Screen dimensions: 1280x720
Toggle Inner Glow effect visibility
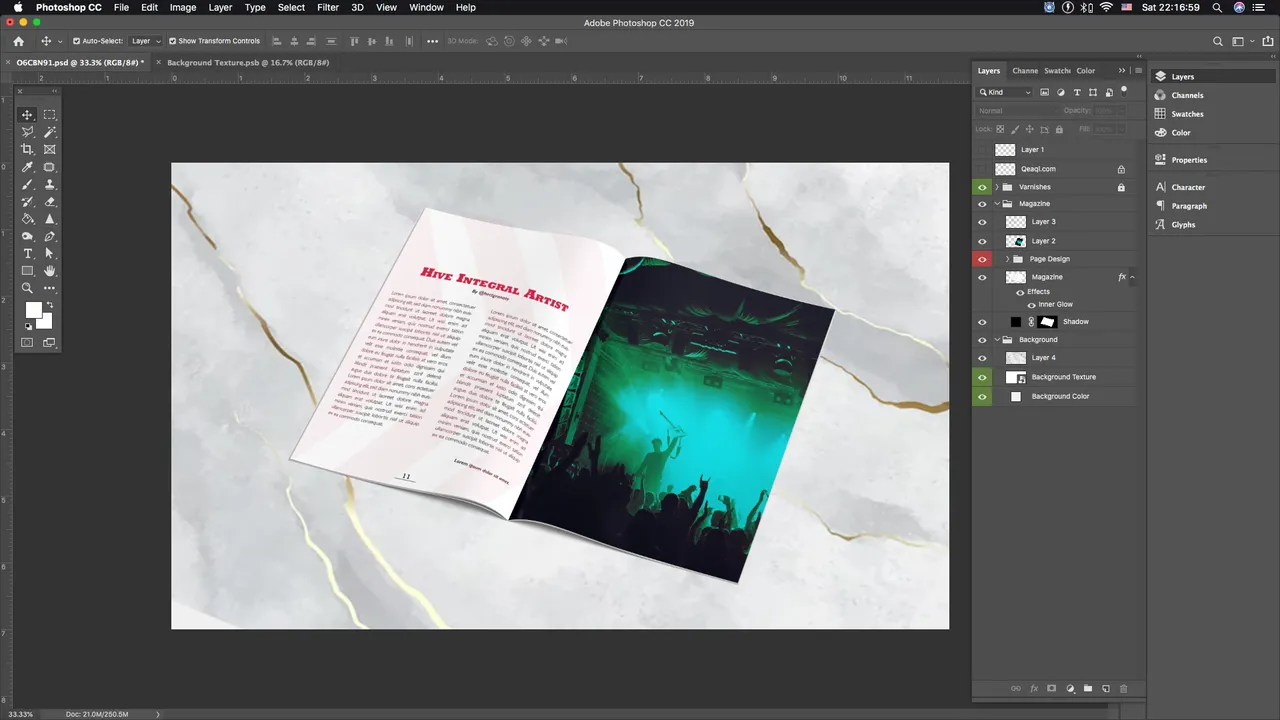click(1032, 304)
